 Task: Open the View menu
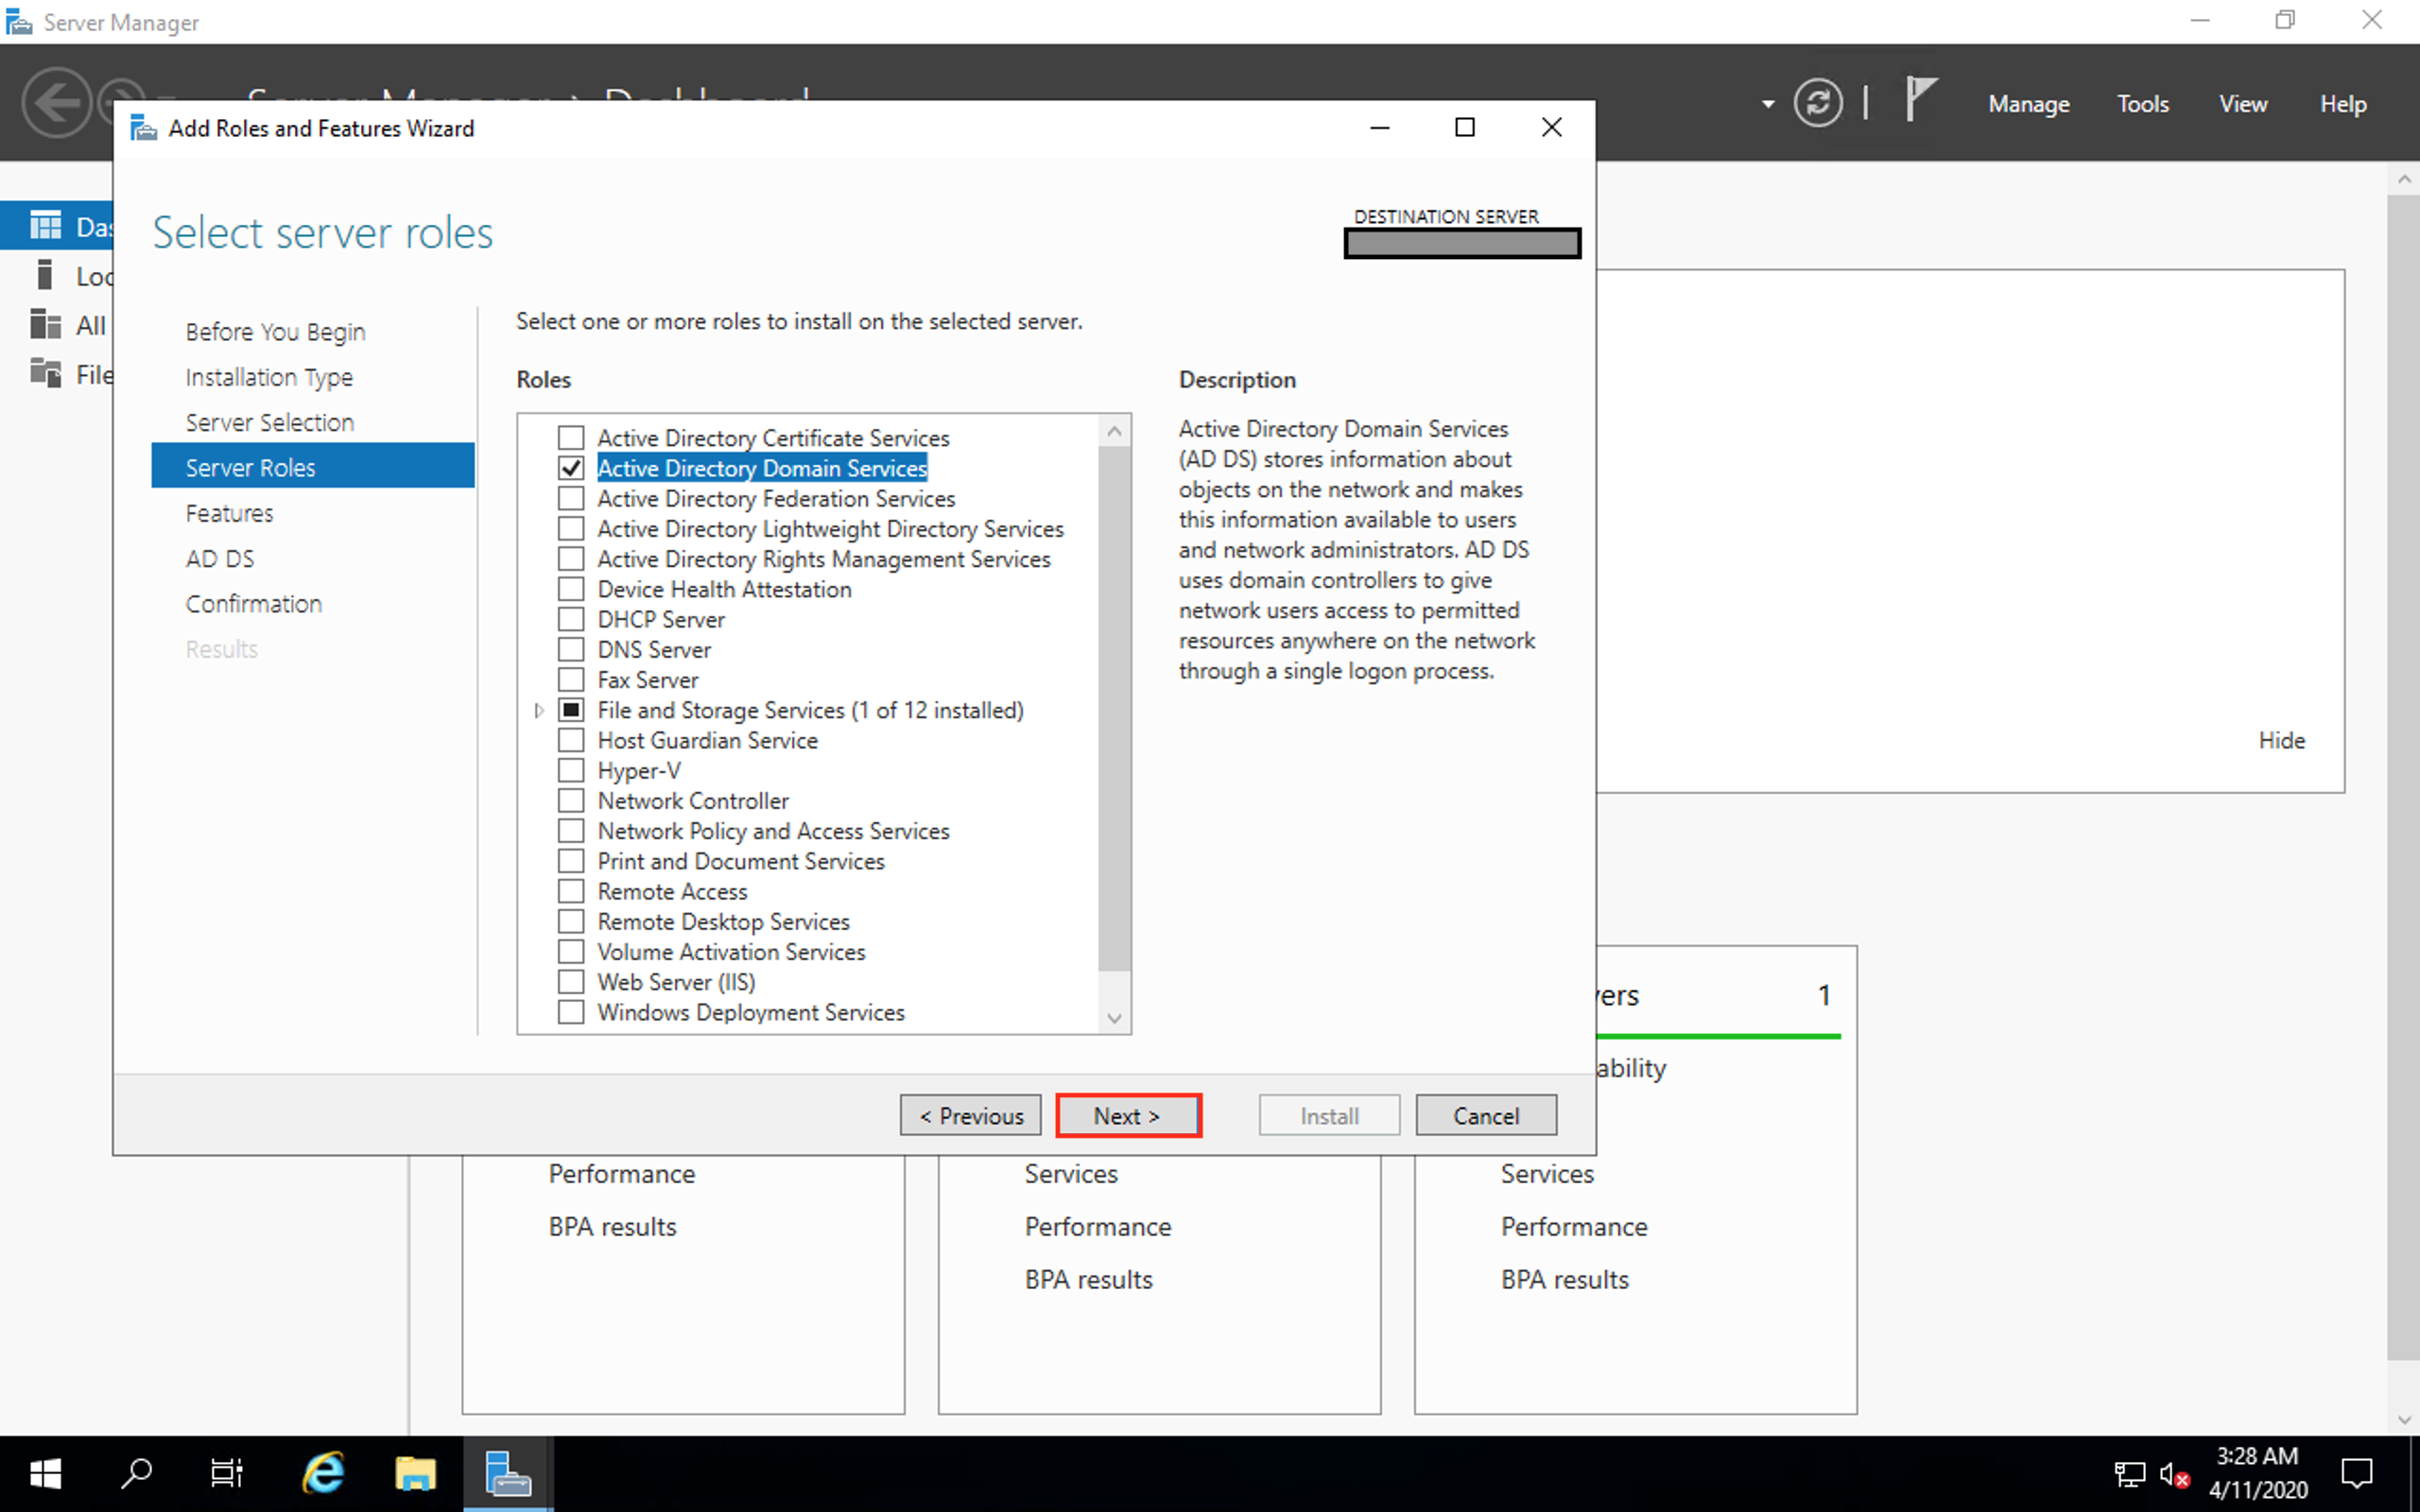(2242, 104)
